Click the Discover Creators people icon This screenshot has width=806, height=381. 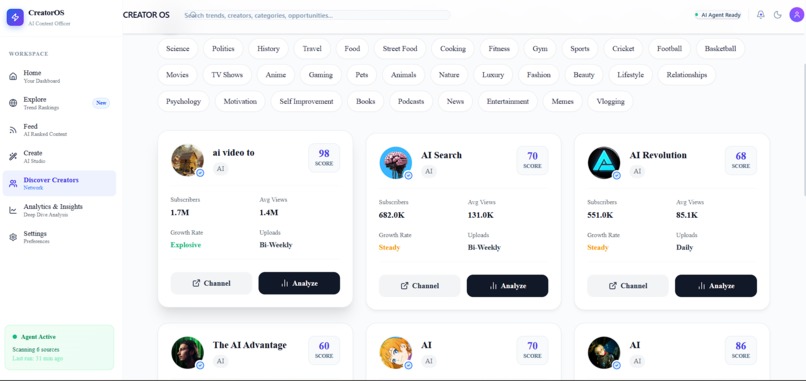13,184
